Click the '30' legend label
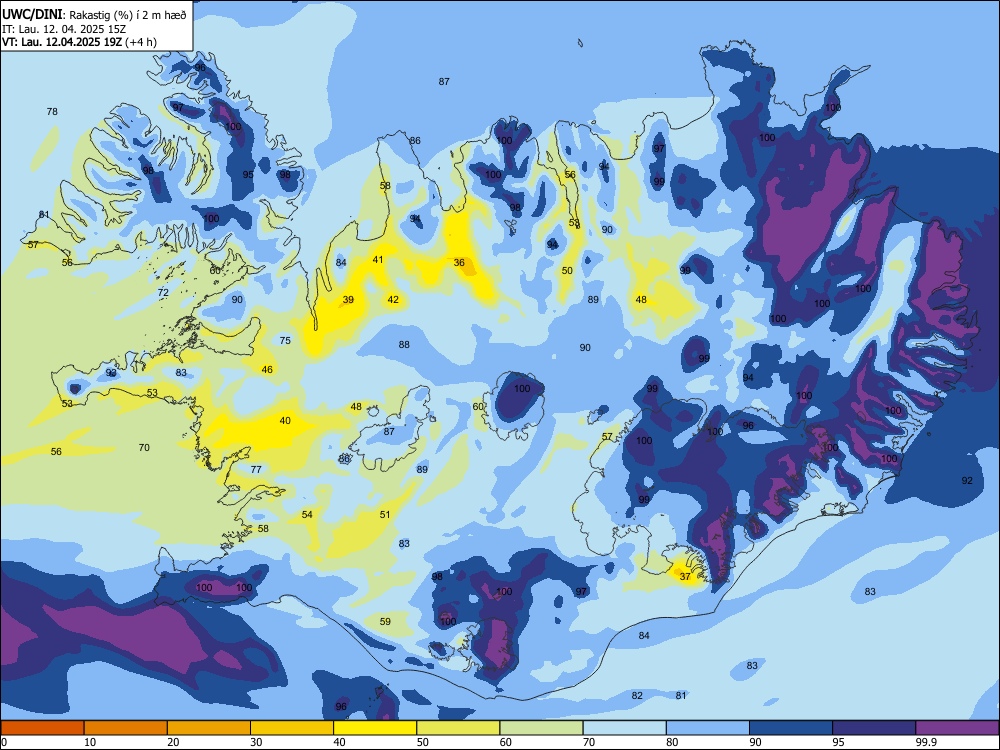This screenshot has height=750, width=1000. point(256,742)
